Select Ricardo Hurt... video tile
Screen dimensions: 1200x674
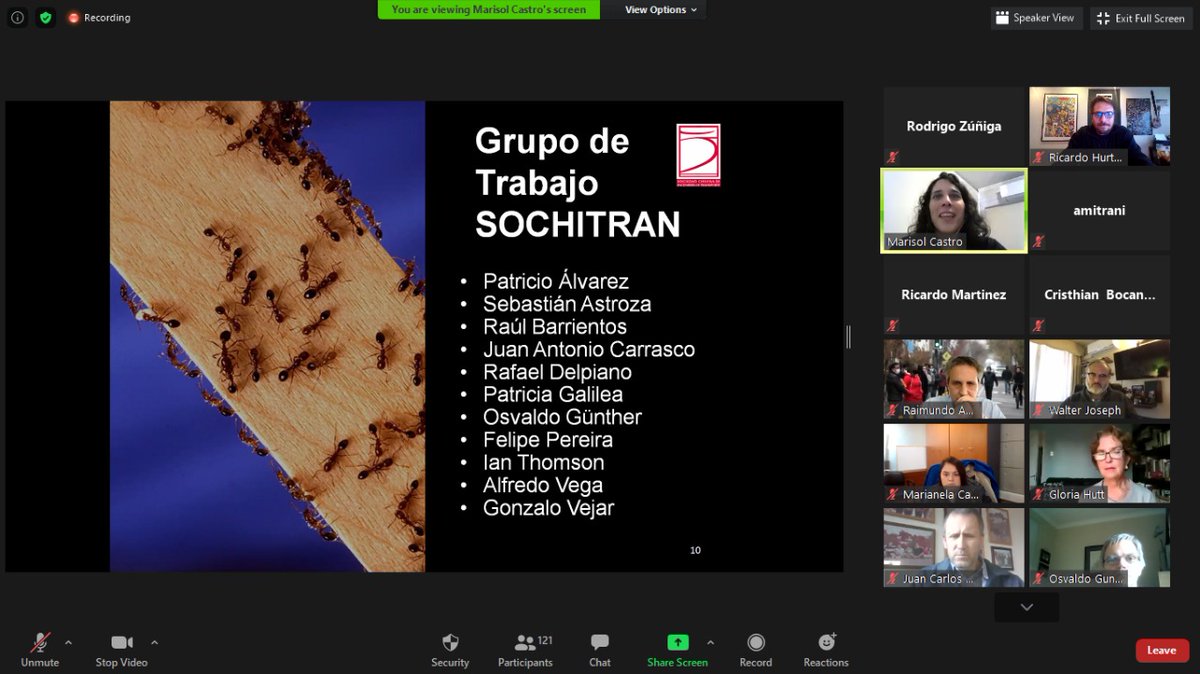pyautogui.click(x=1100, y=126)
